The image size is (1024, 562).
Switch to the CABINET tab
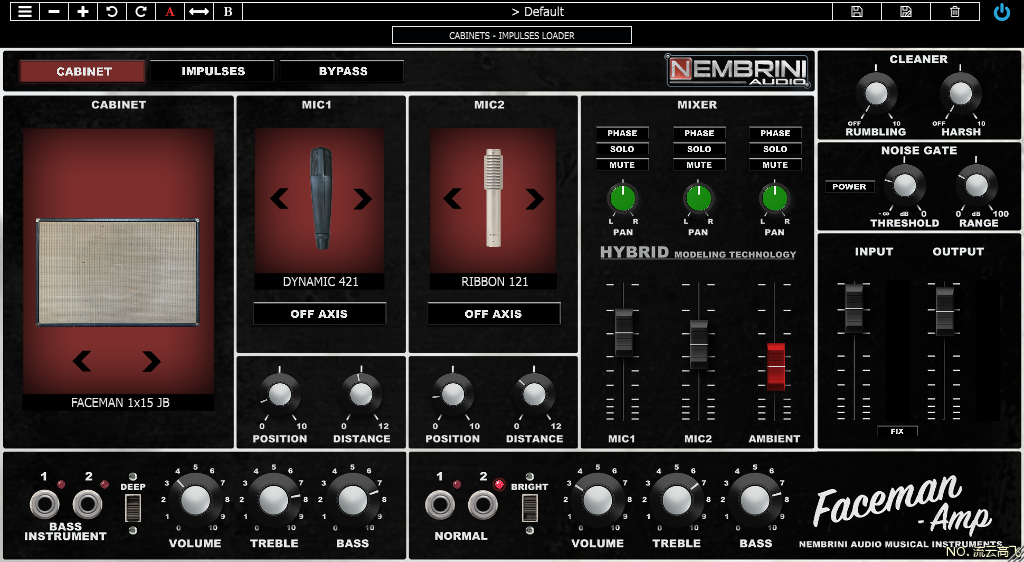tap(83, 71)
